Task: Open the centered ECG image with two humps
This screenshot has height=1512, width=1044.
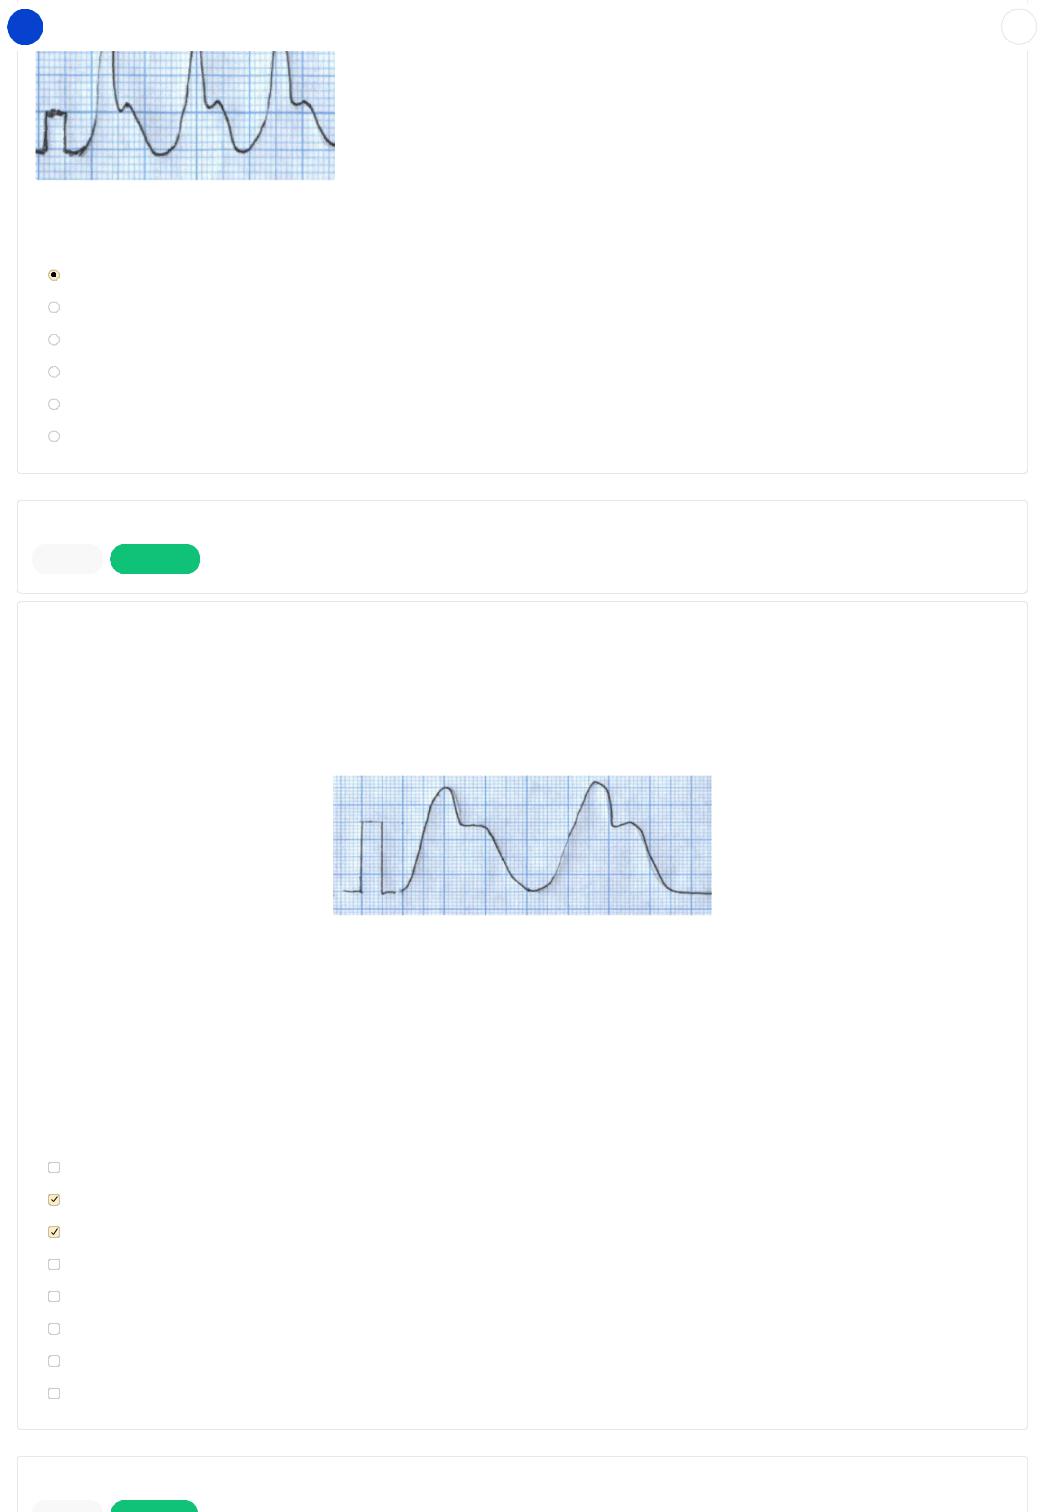Action: (x=522, y=845)
